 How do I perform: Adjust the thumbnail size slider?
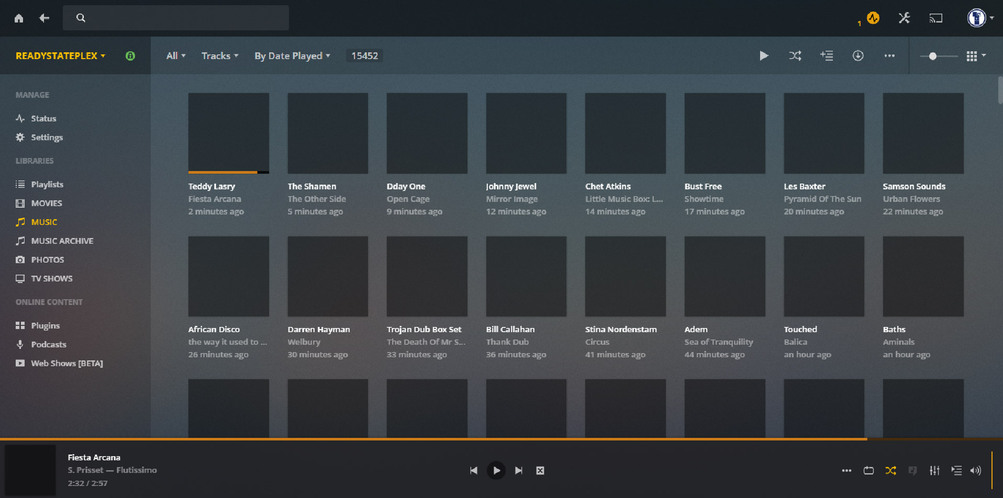tap(933, 56)
